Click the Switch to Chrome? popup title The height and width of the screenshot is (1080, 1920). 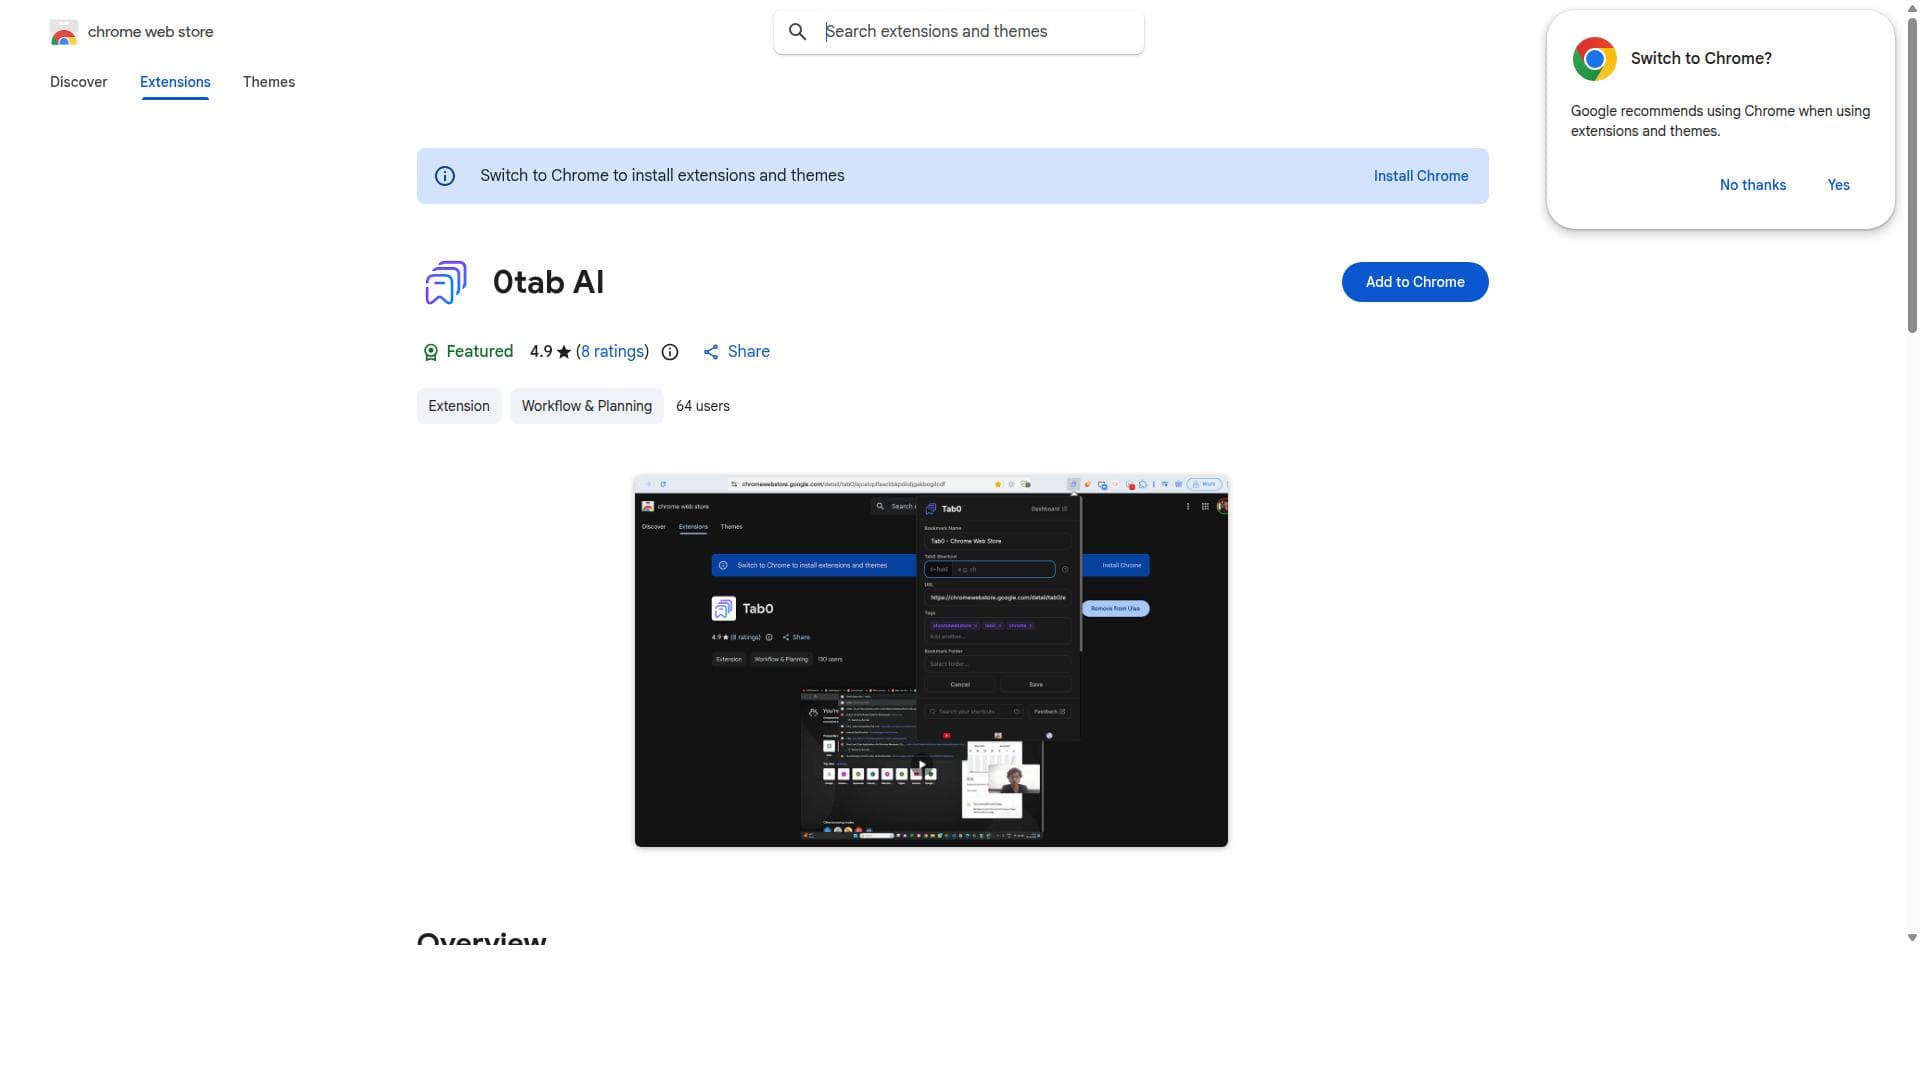tap(1701, 59)
